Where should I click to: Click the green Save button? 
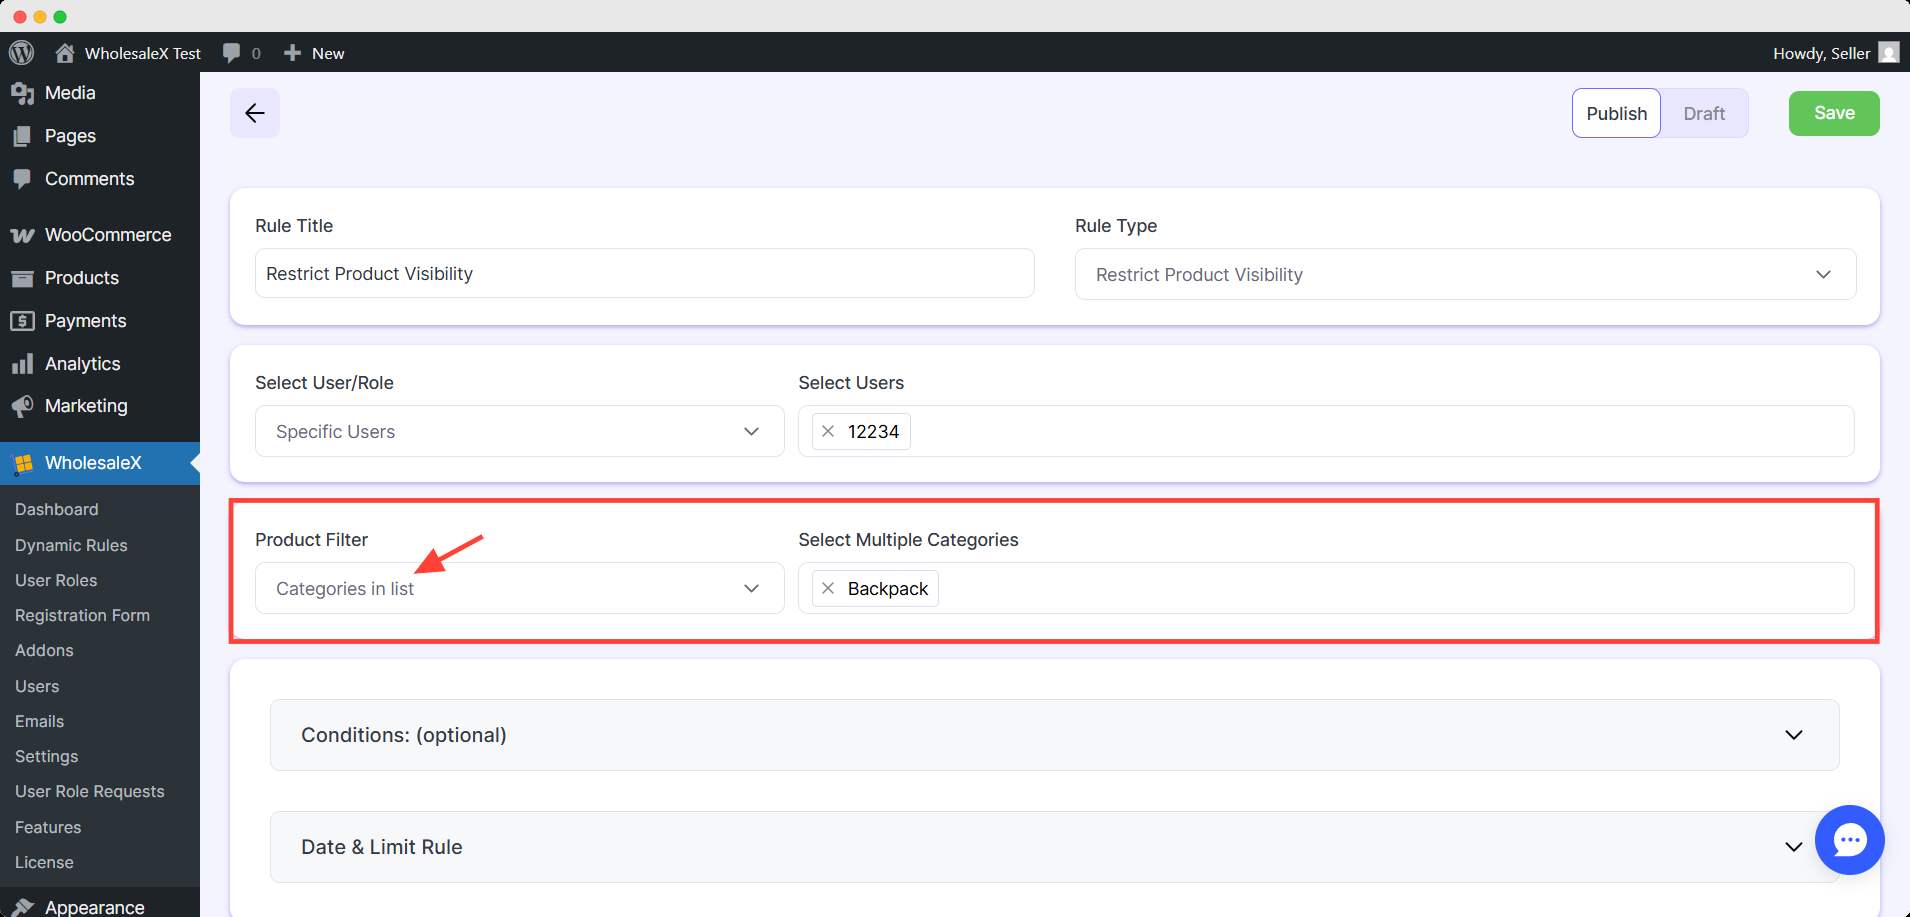pyautogui.click(x=1834, y=113)
